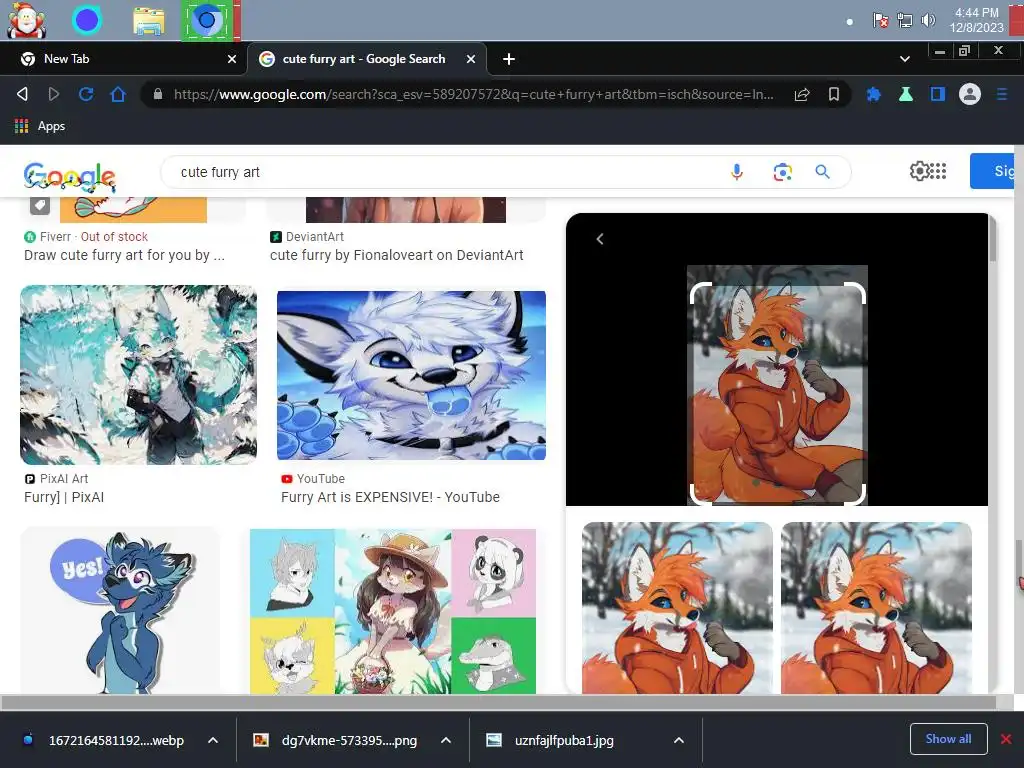Open the file manager folder icon
1024x768 pixels.
(148, 21)
